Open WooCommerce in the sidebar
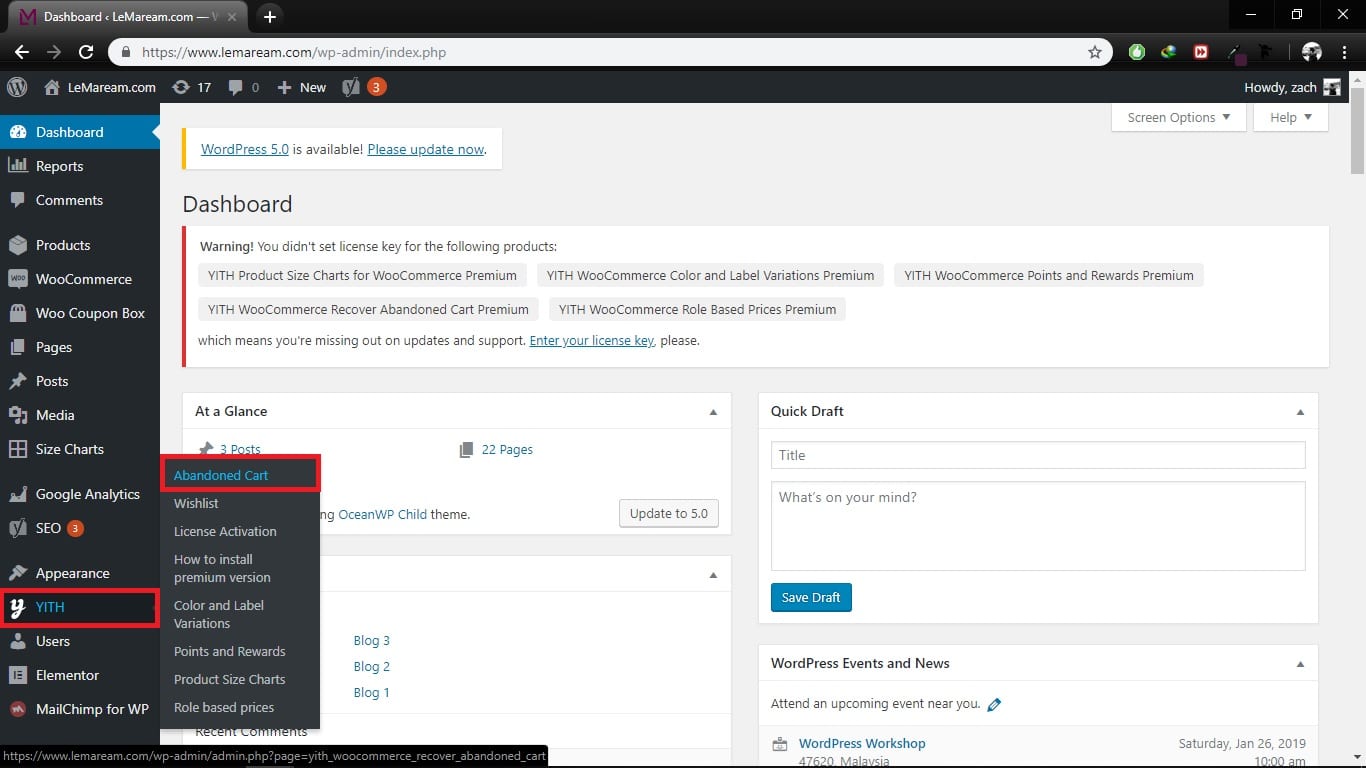This screenshot has height=768, width=1366. pyautogui.click(x=80, y=279)
